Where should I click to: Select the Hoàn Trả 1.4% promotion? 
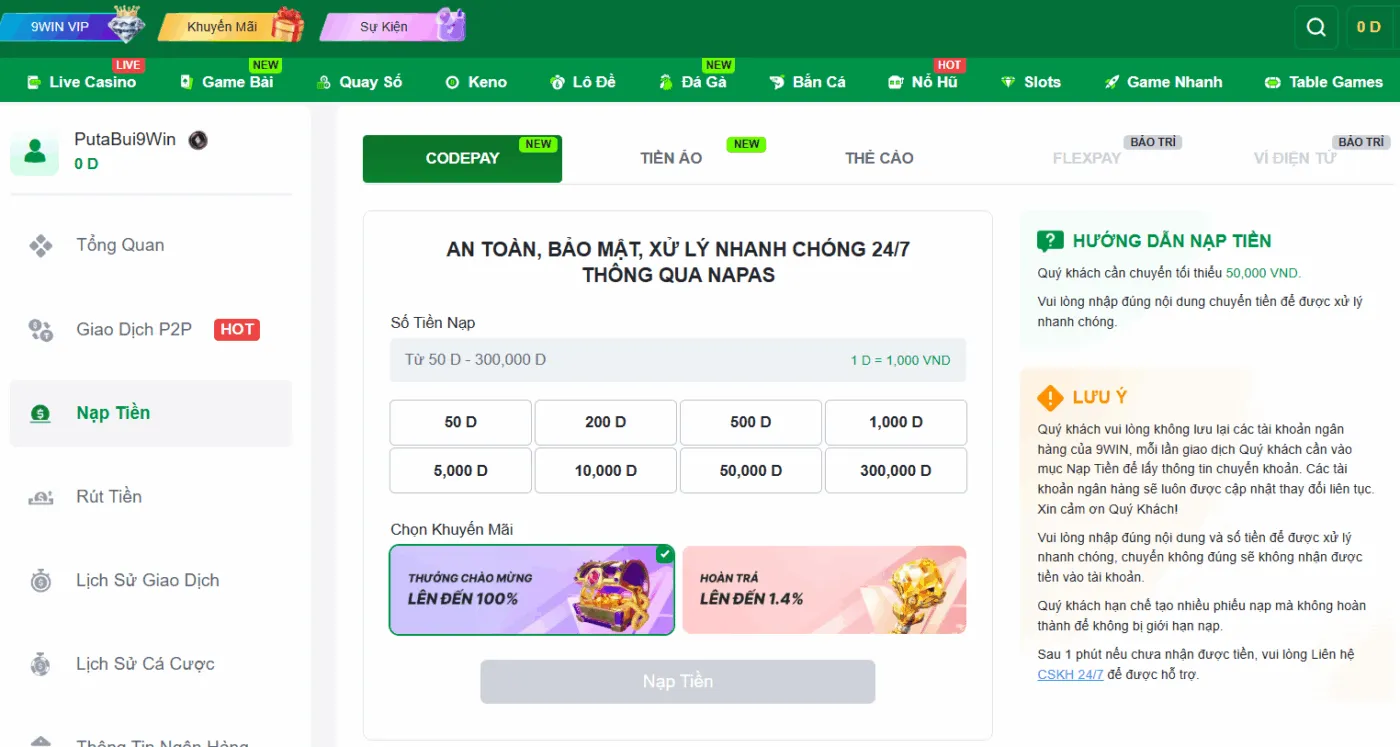(x=823, y=589)
